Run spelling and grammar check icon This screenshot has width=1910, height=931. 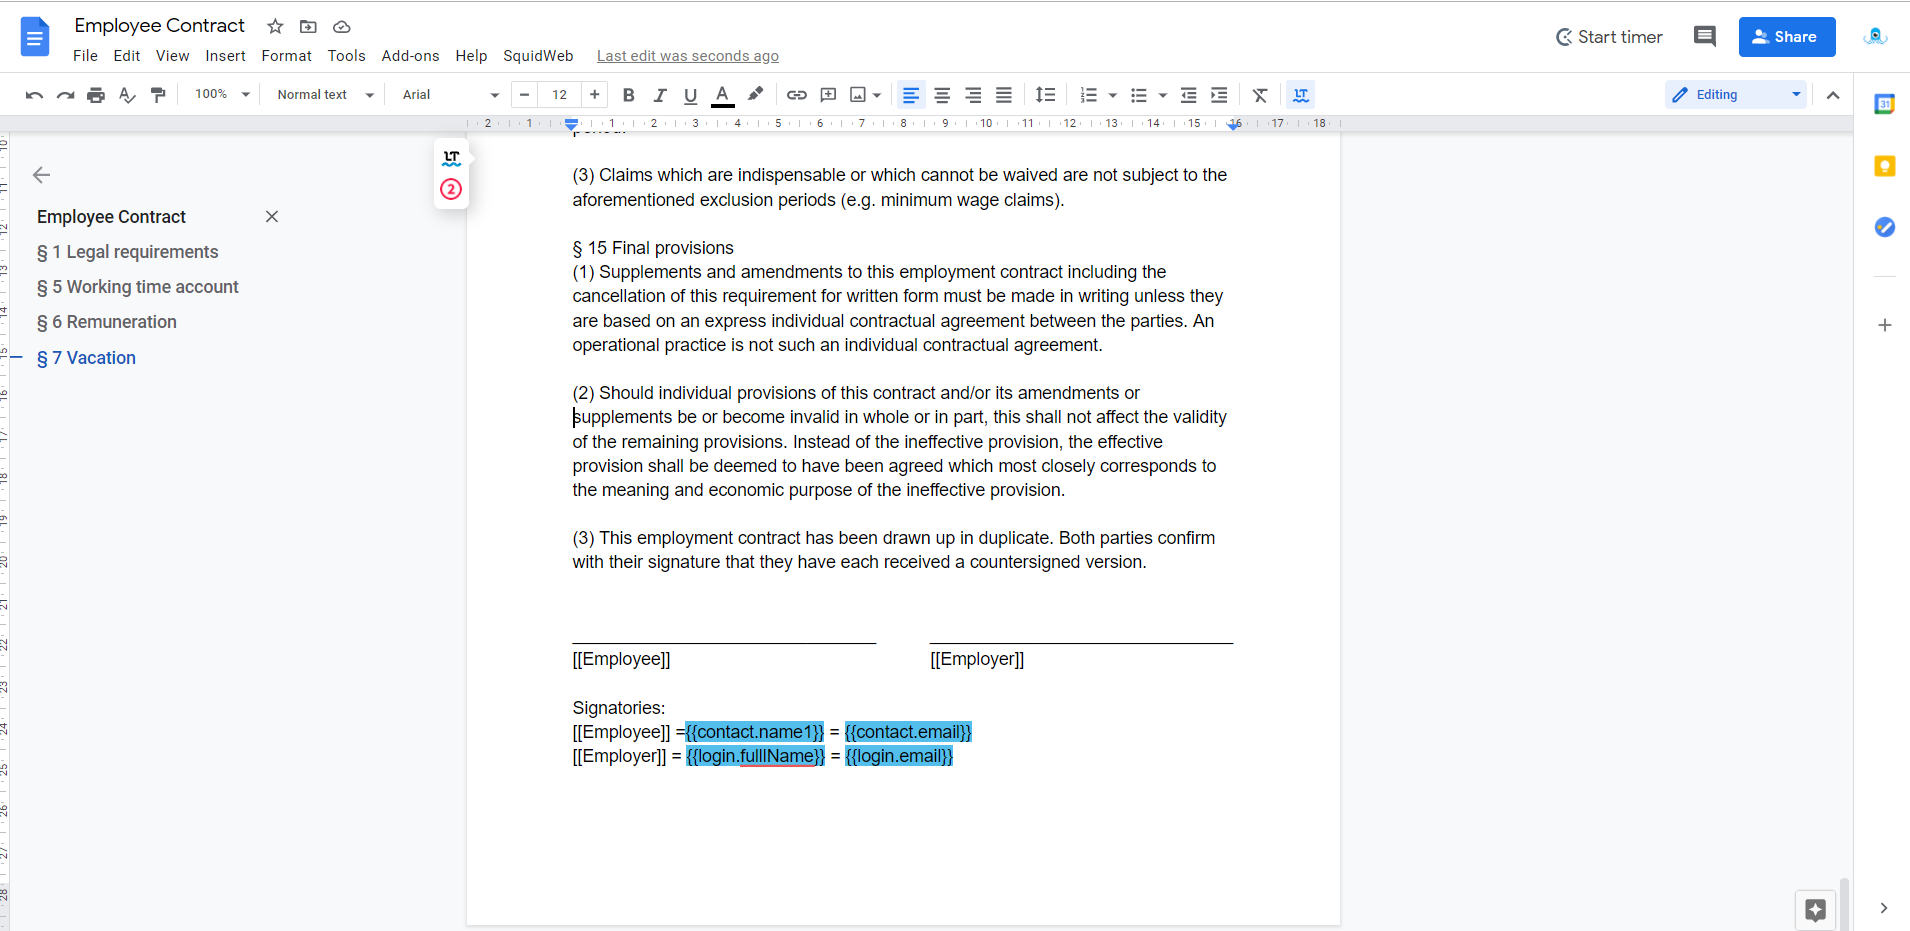tap(127, 95)
